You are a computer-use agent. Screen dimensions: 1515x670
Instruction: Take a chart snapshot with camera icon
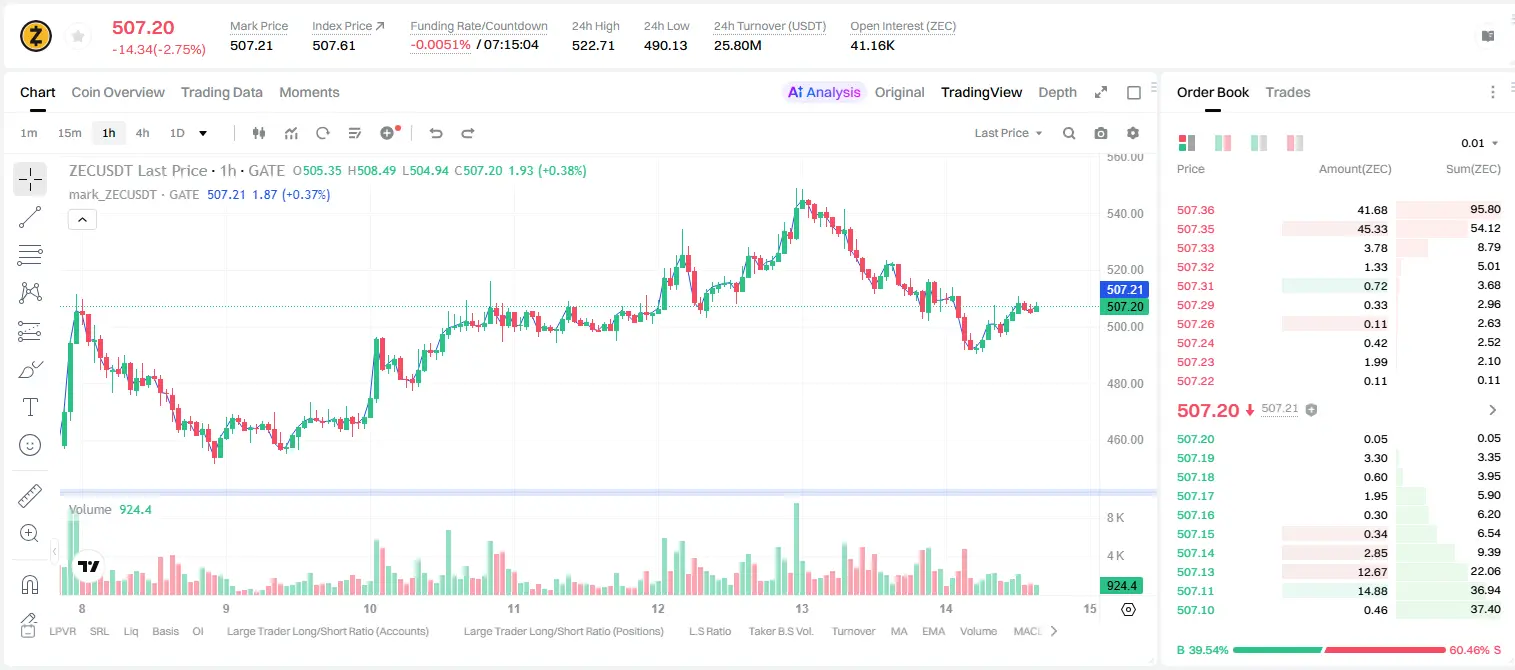click(1101, 133)
